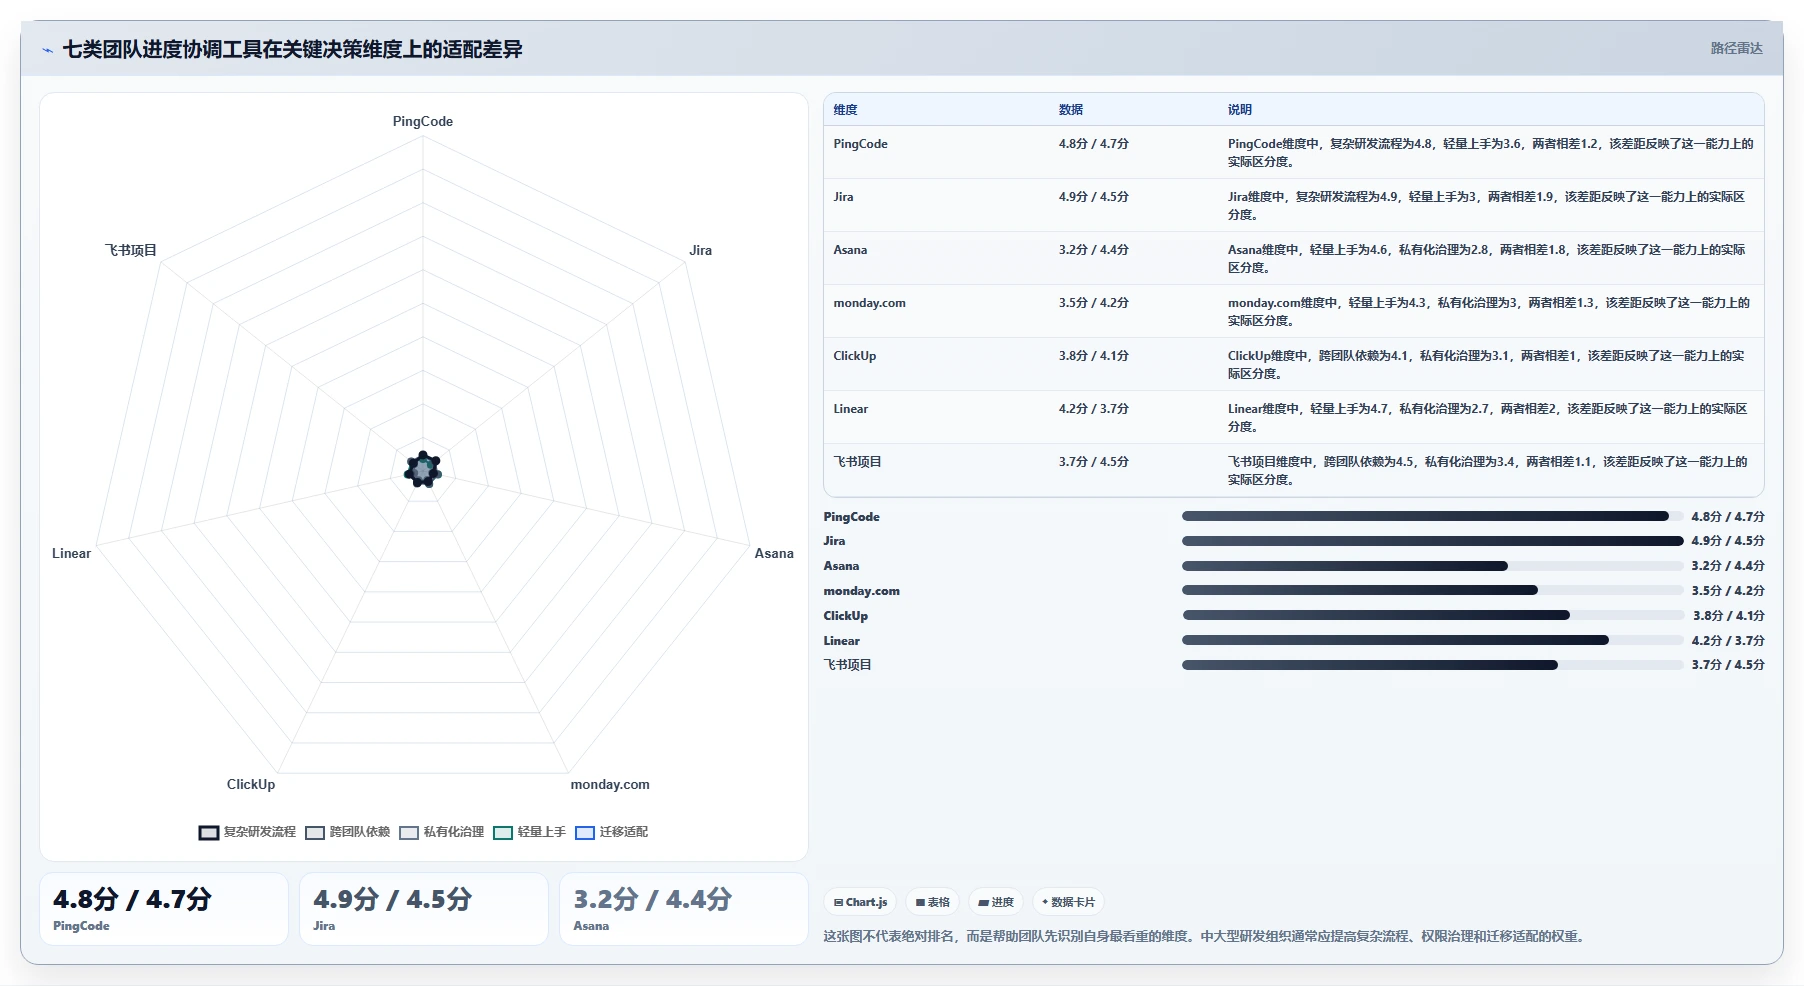Click the 路径雷达 tag in the header
This screenshot has width=1804, height=986.
[1736, 48]
